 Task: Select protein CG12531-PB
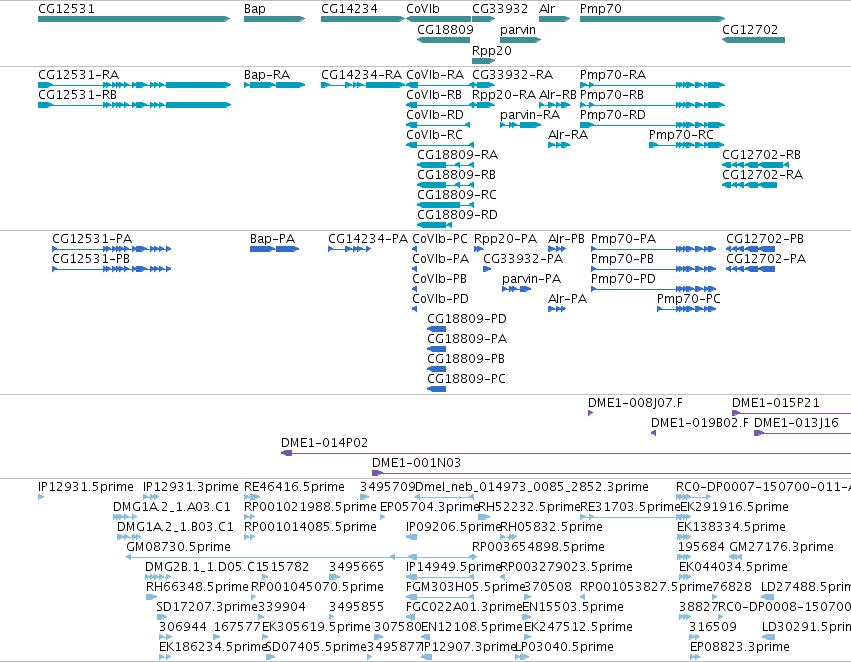click(112, 269)
